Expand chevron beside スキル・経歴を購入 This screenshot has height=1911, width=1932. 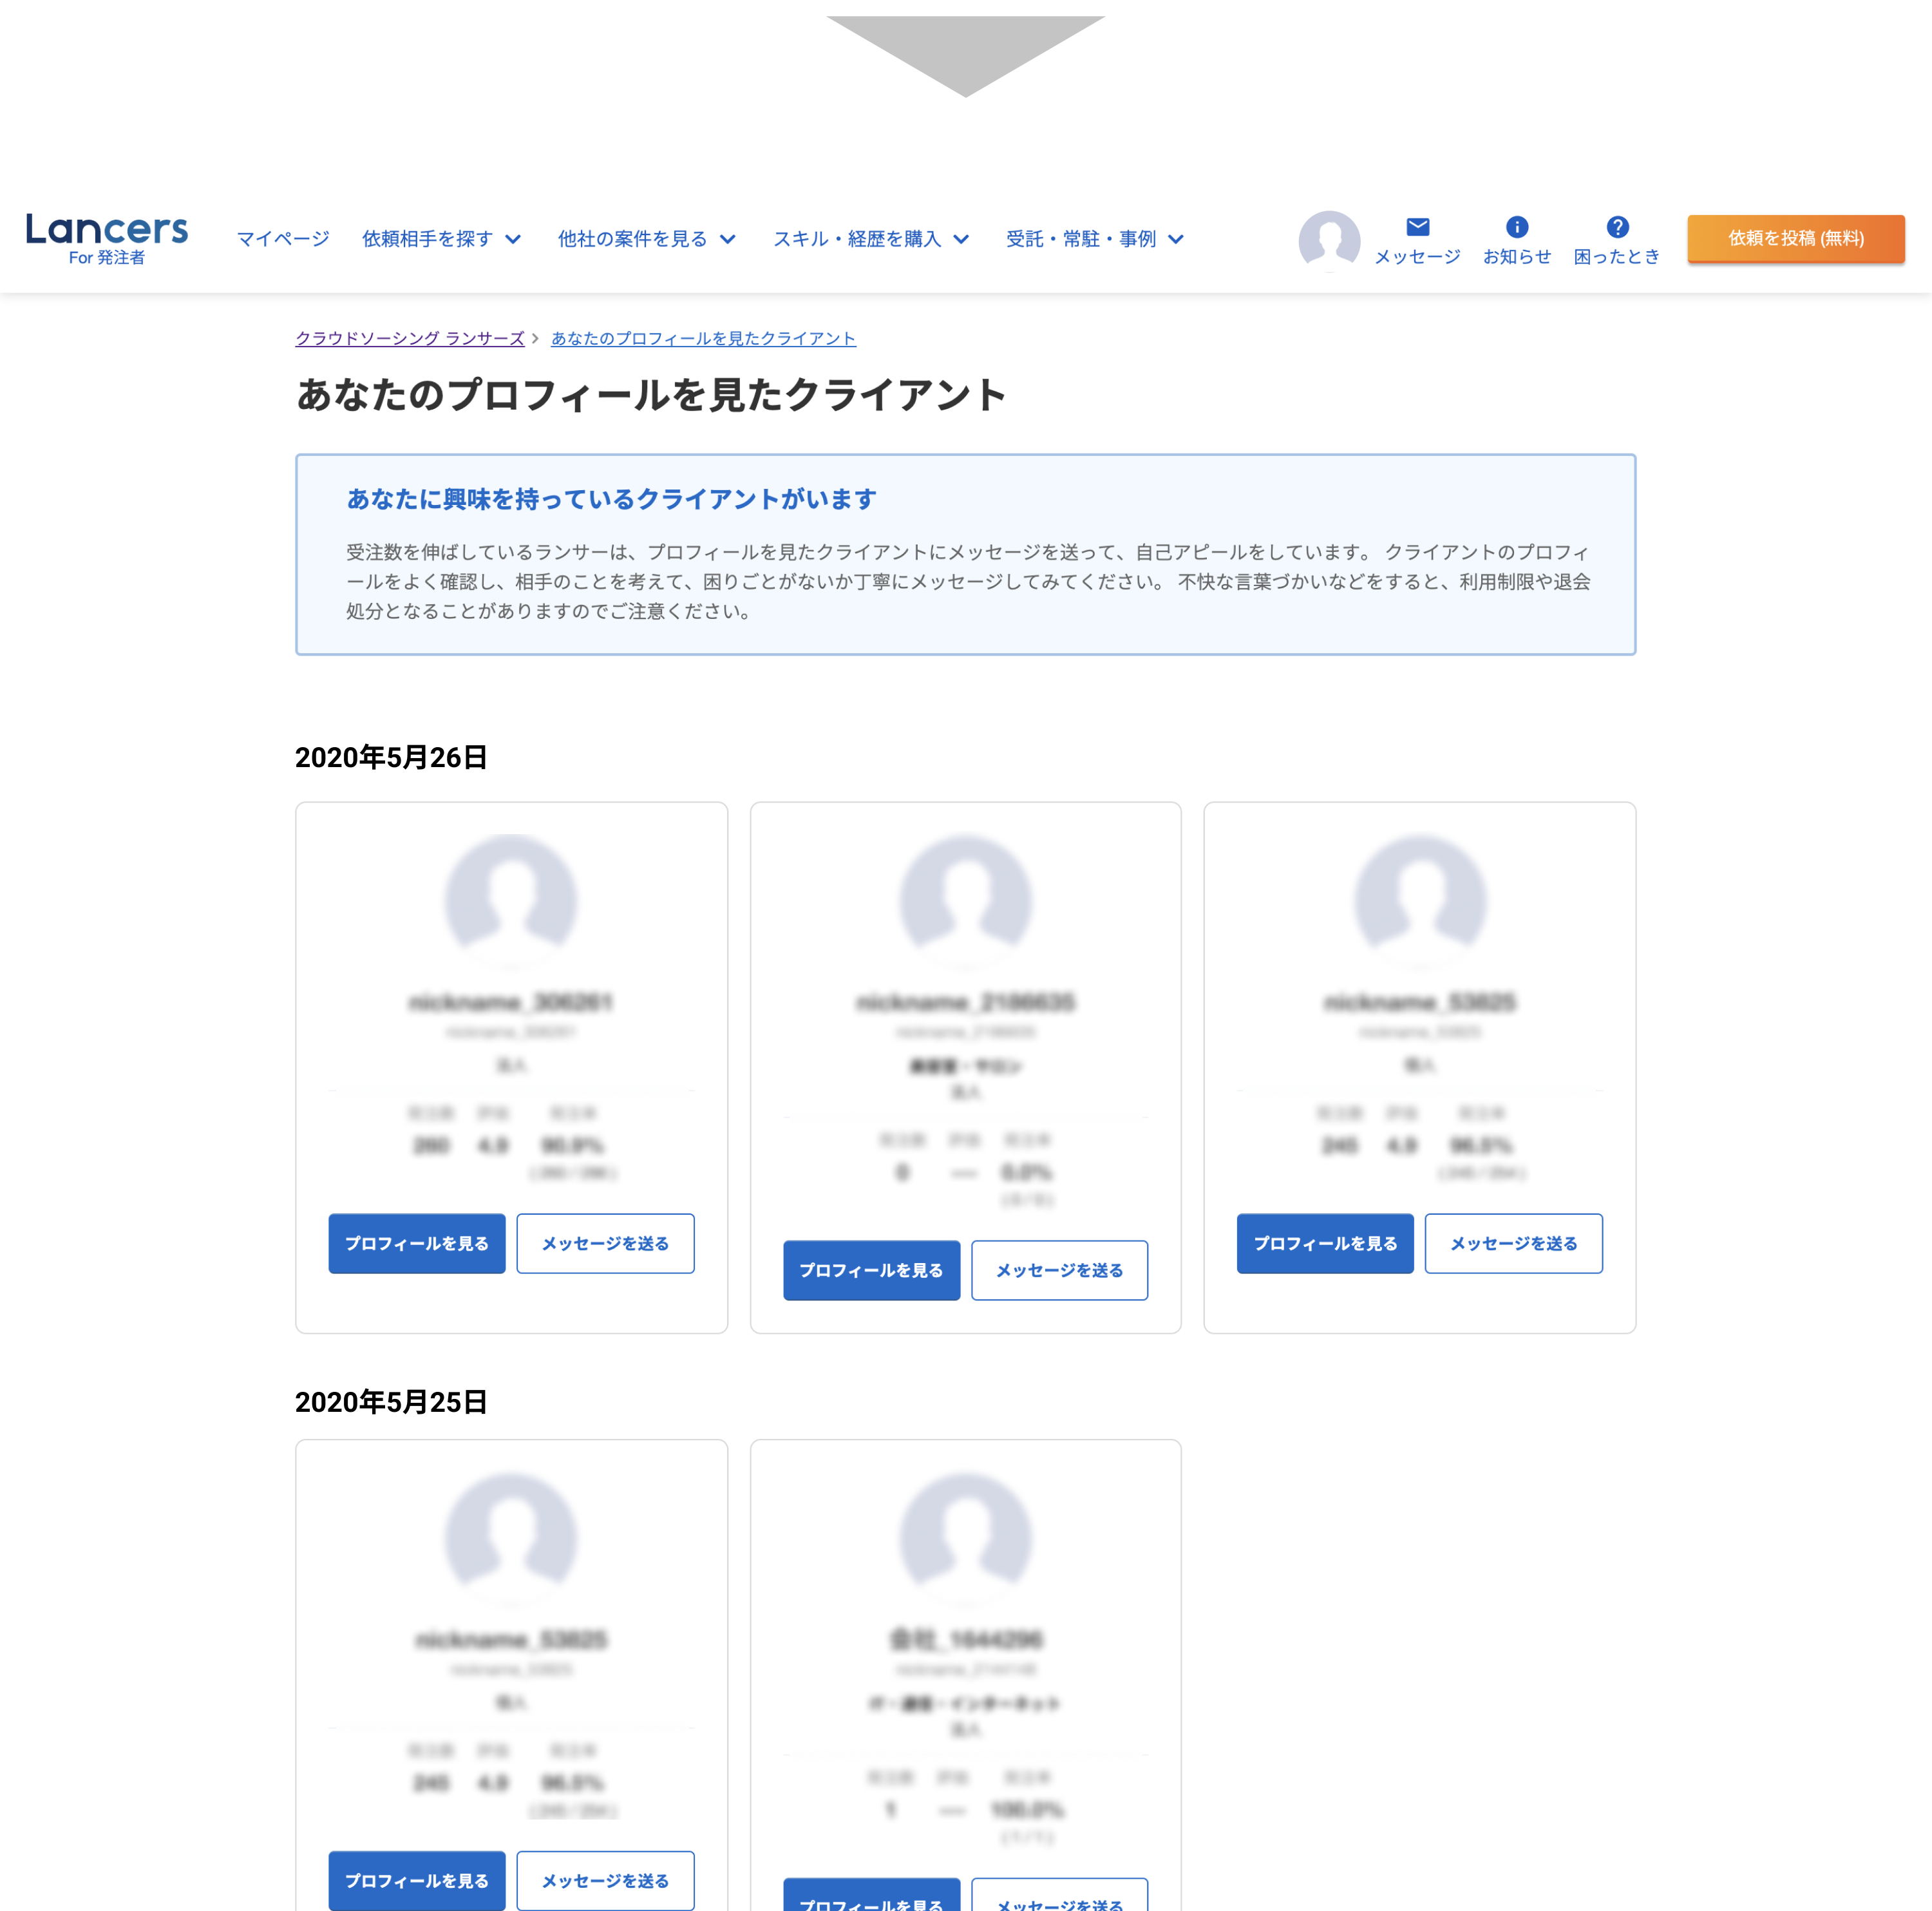click(961, 240)
